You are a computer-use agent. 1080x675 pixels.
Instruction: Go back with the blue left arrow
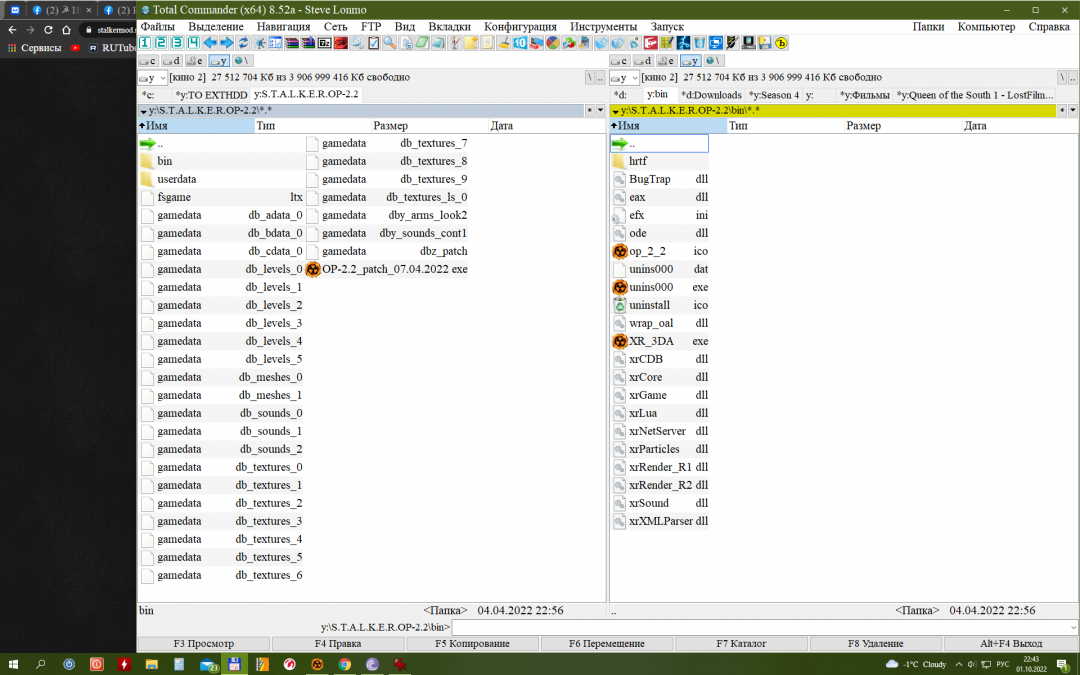[210, 43]
